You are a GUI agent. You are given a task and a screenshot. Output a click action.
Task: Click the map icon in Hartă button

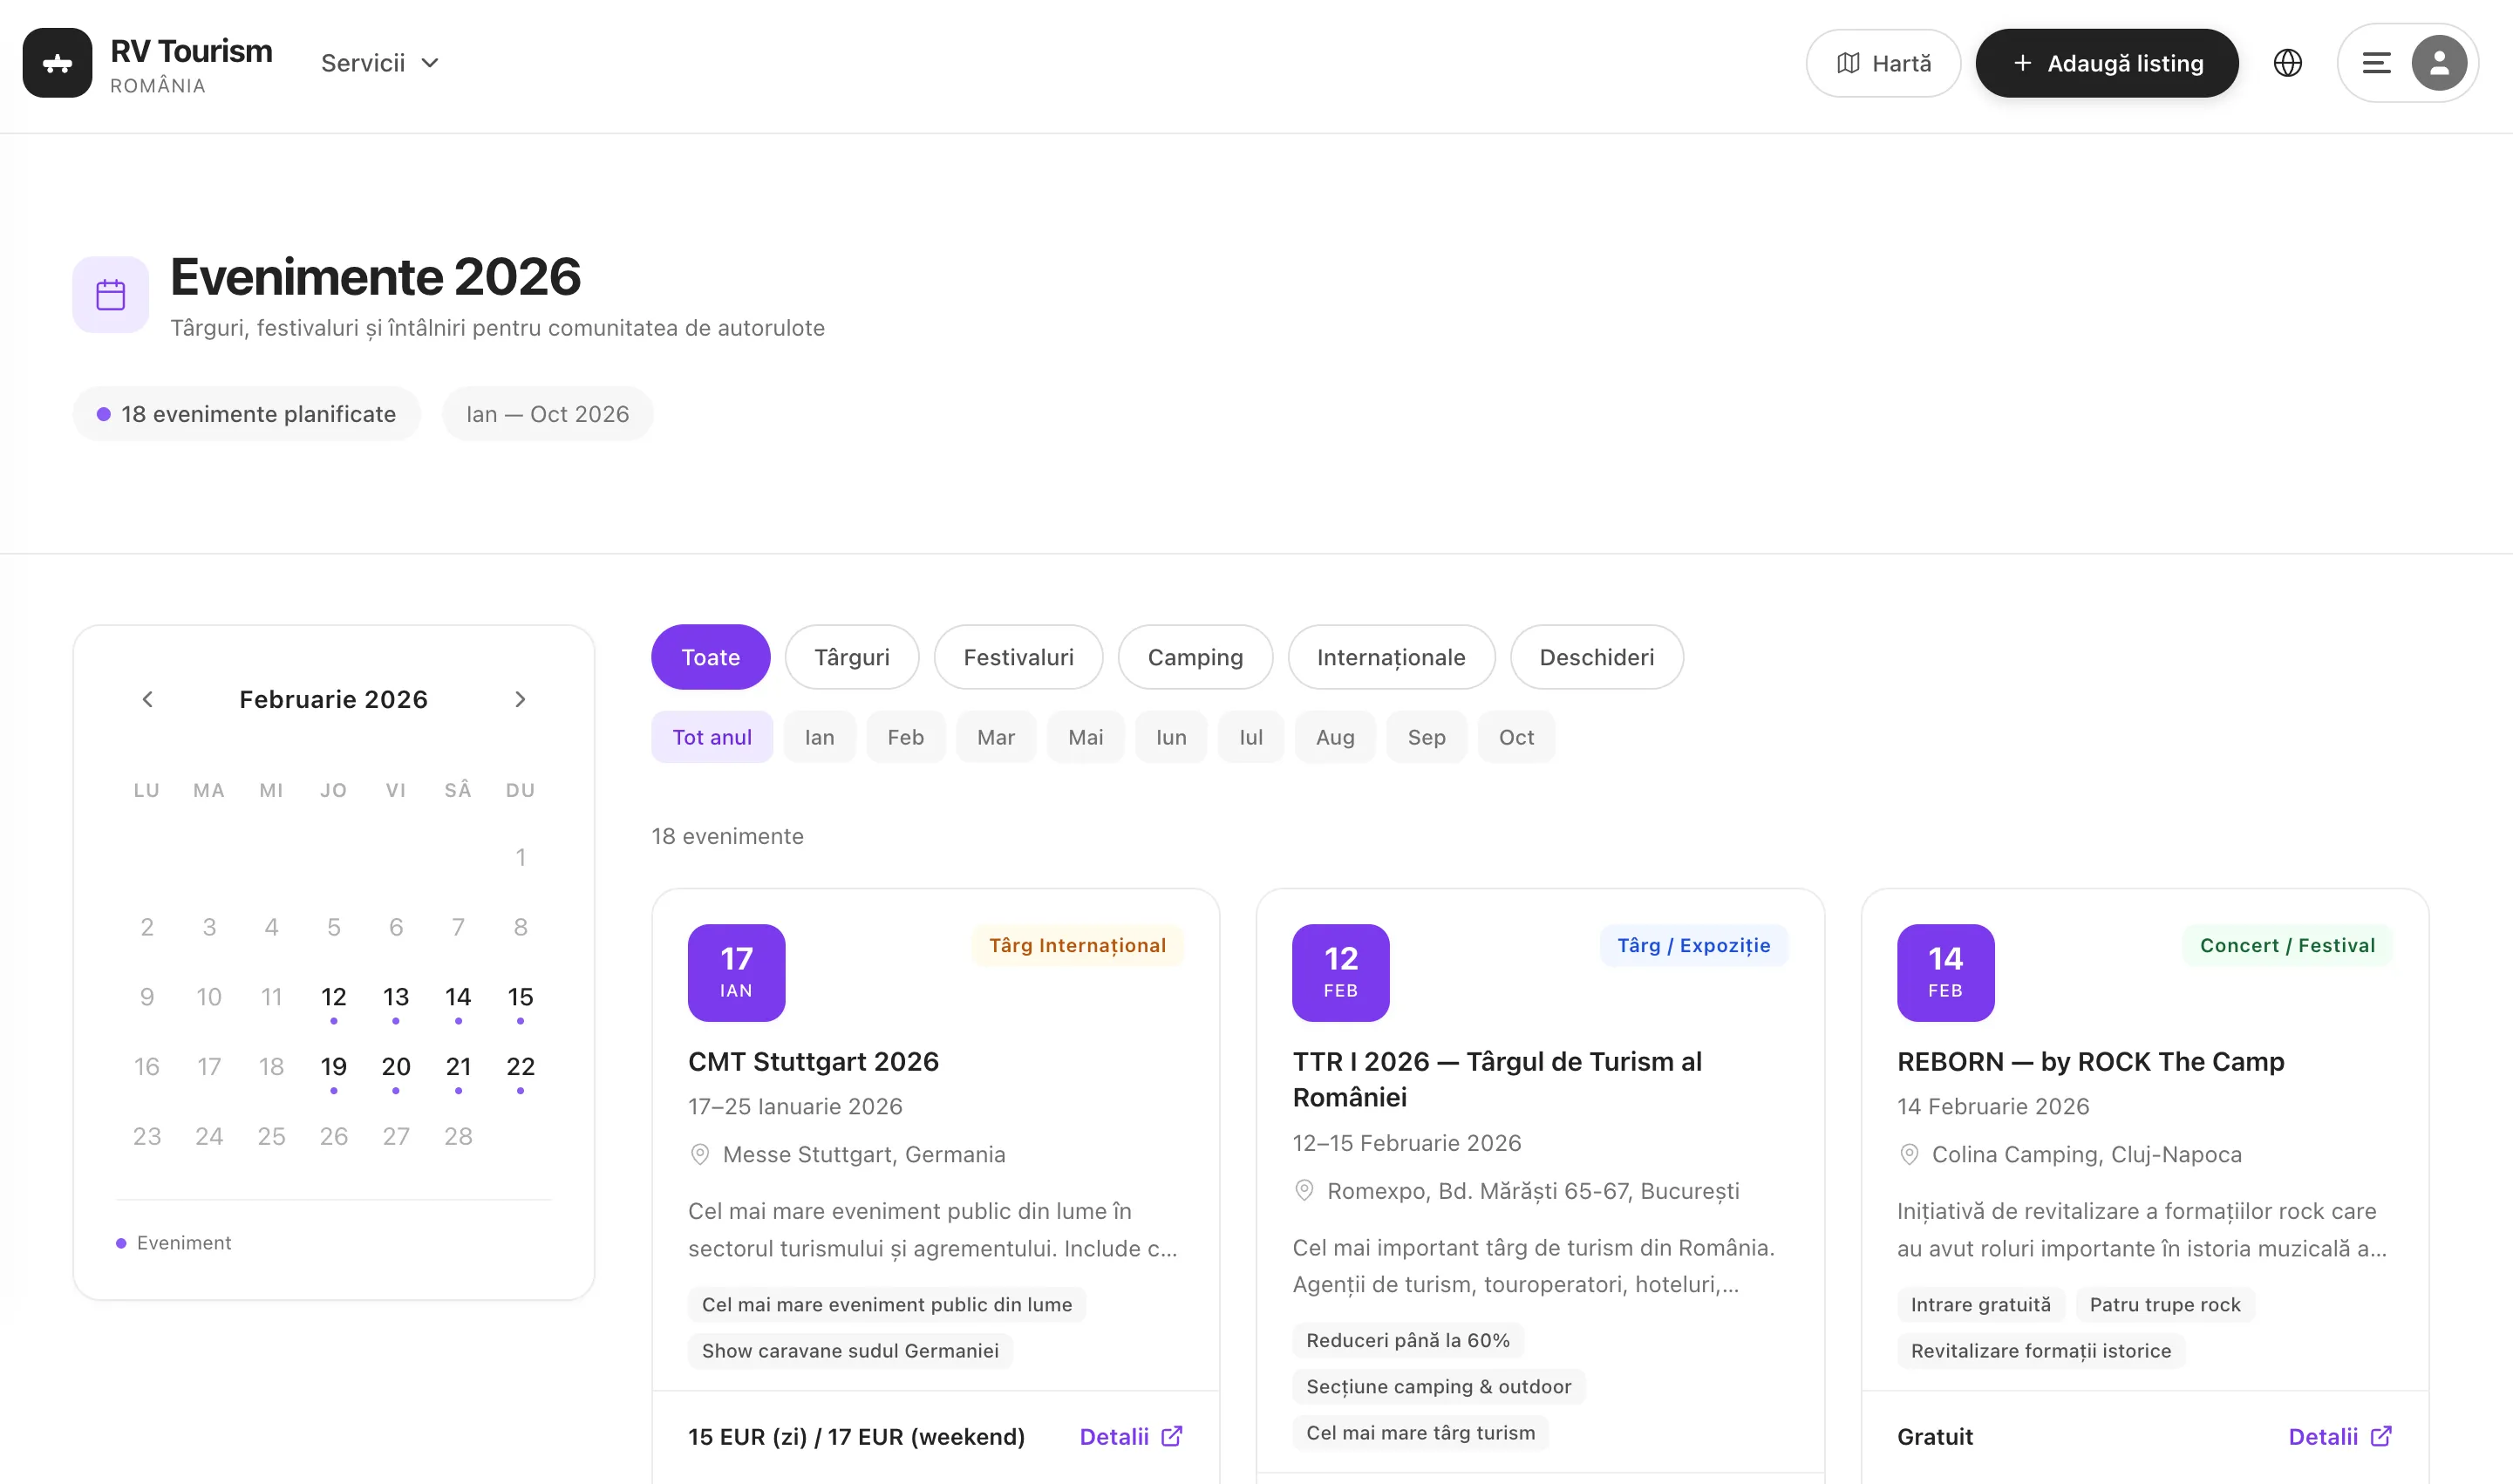coord(1848,63)
